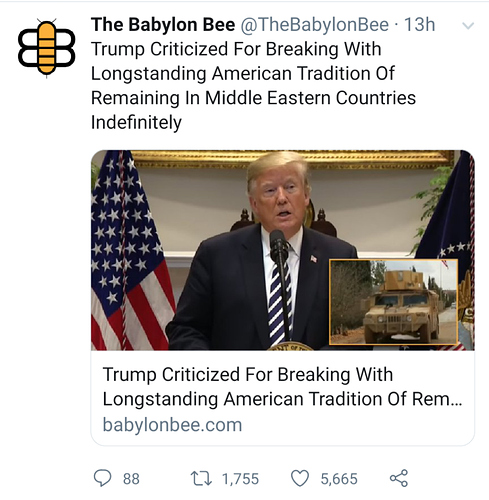Tap the reply speech bubble icon

point(102,478)
